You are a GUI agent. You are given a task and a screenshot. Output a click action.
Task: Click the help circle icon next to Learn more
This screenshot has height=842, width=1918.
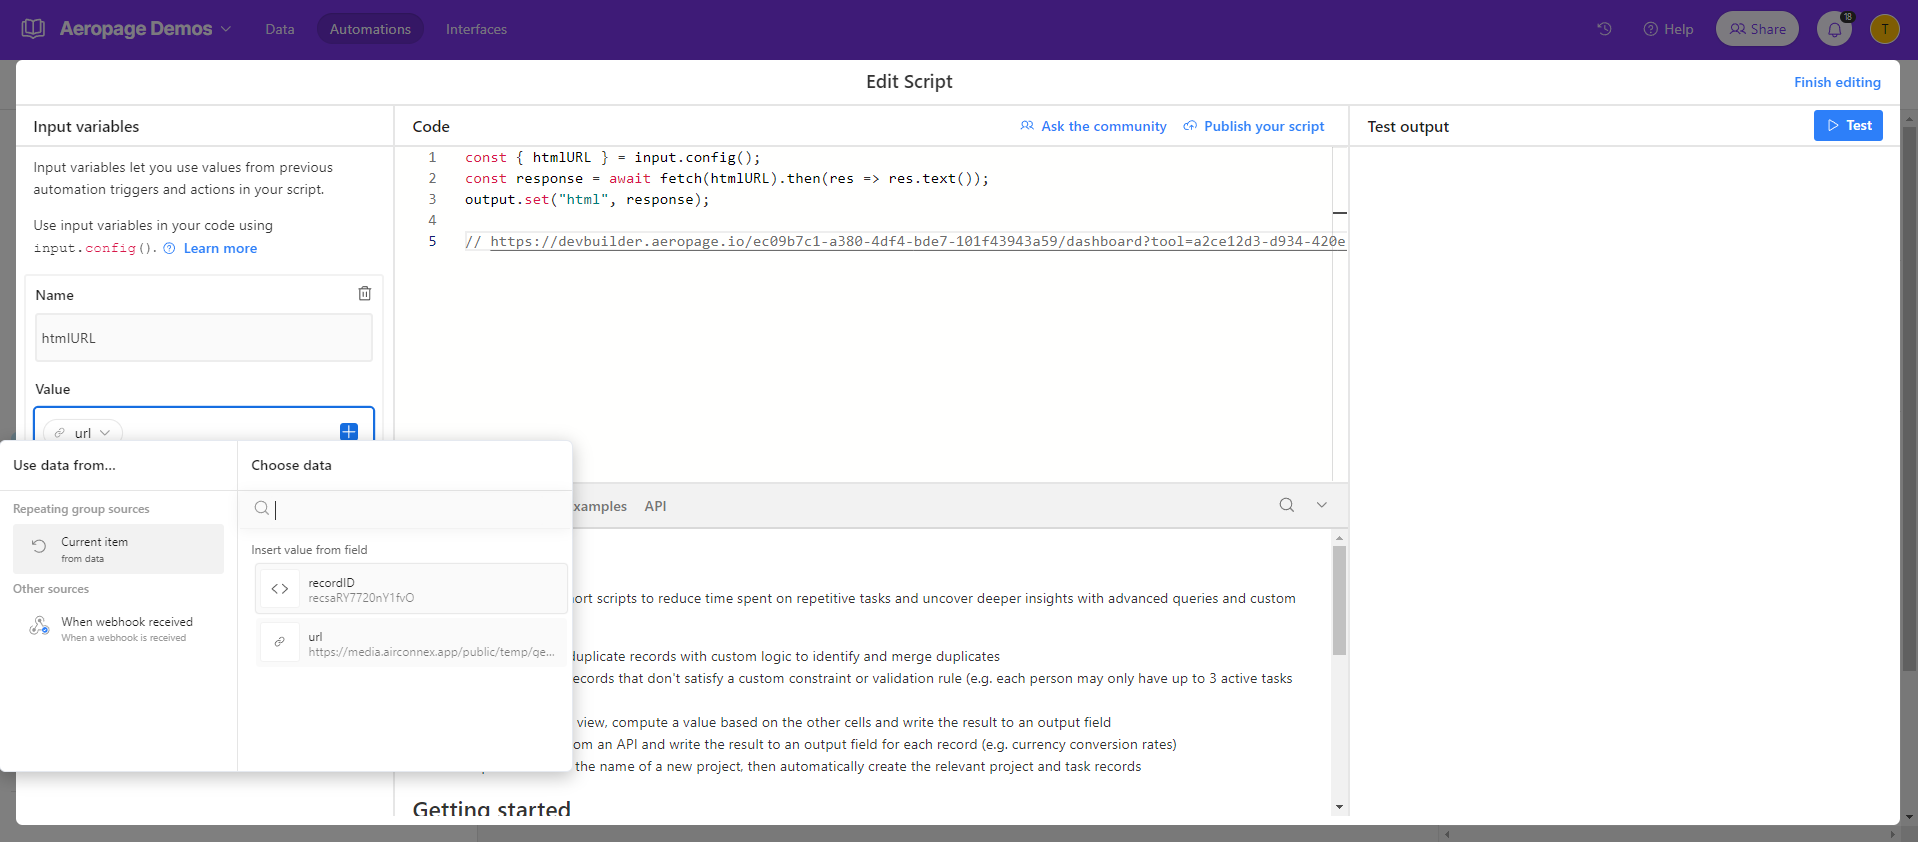click(x=169, y=248)
